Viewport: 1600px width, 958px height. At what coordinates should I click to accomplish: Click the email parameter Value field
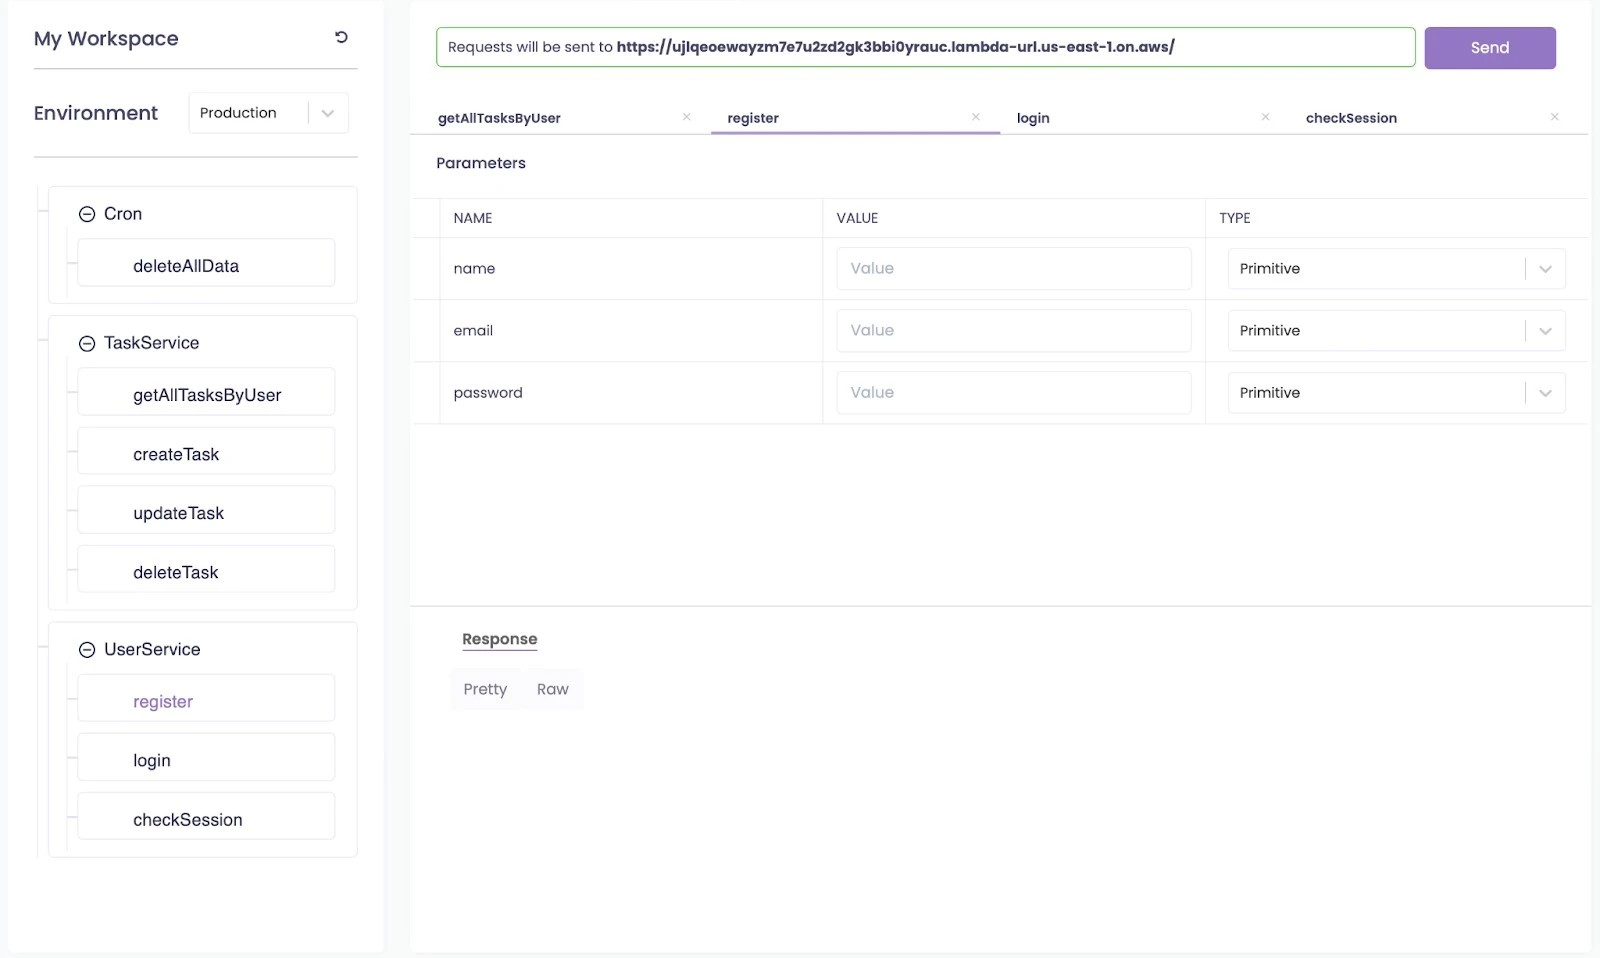coord(1013,330)
